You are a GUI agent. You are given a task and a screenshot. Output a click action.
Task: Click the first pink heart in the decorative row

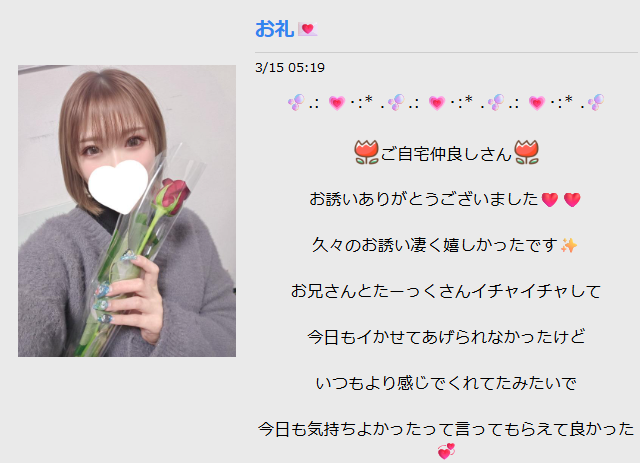click(x=337, y=103)
